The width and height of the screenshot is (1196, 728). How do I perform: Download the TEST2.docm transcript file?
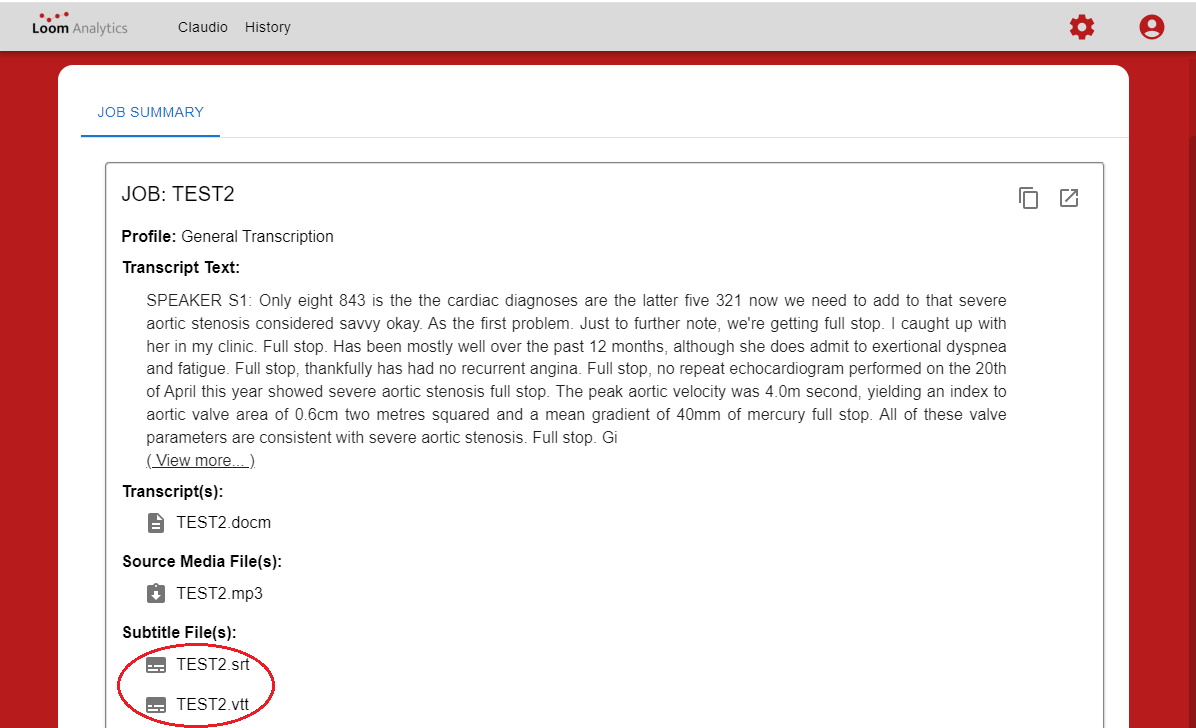[x=223, y=523]
